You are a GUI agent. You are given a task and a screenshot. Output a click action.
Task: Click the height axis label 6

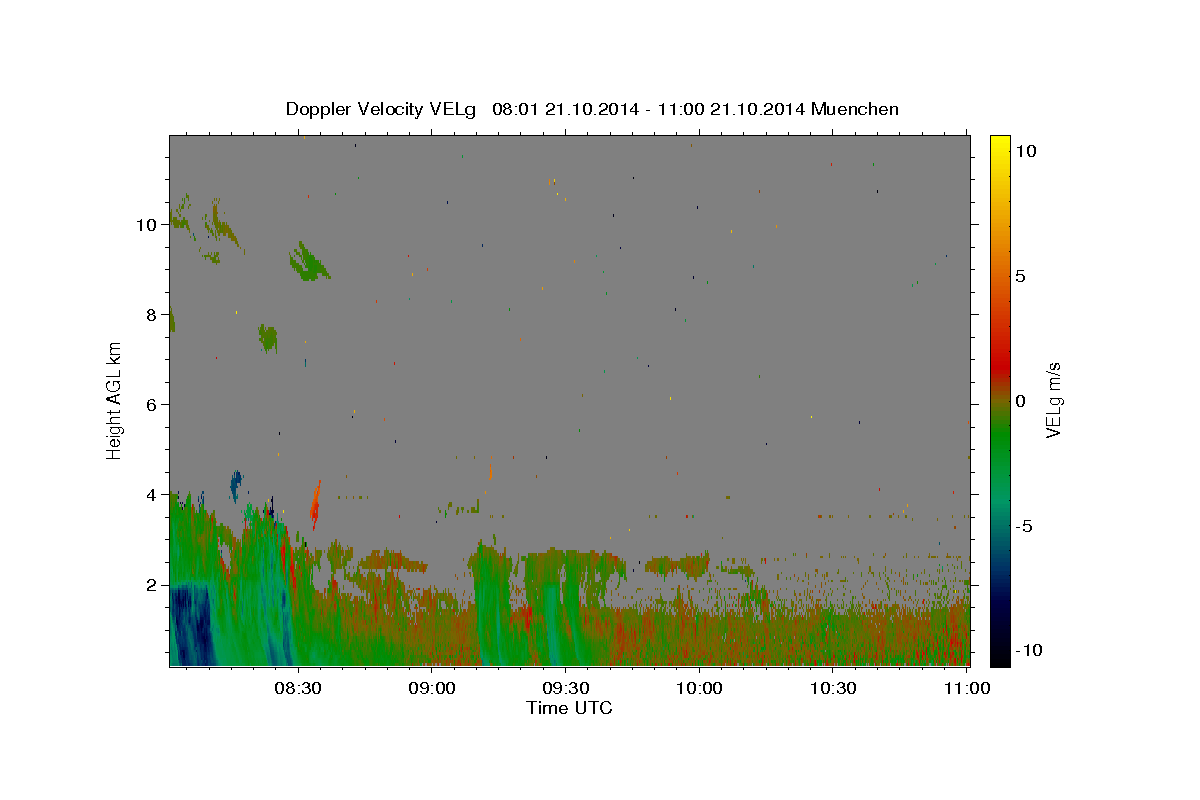[154, 405]
